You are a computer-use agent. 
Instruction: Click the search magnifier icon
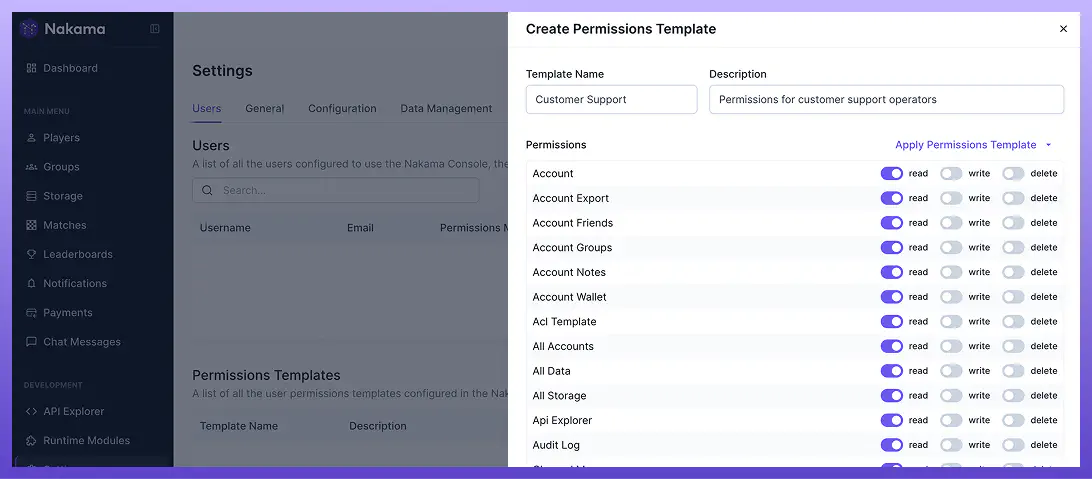click(207, 190)
